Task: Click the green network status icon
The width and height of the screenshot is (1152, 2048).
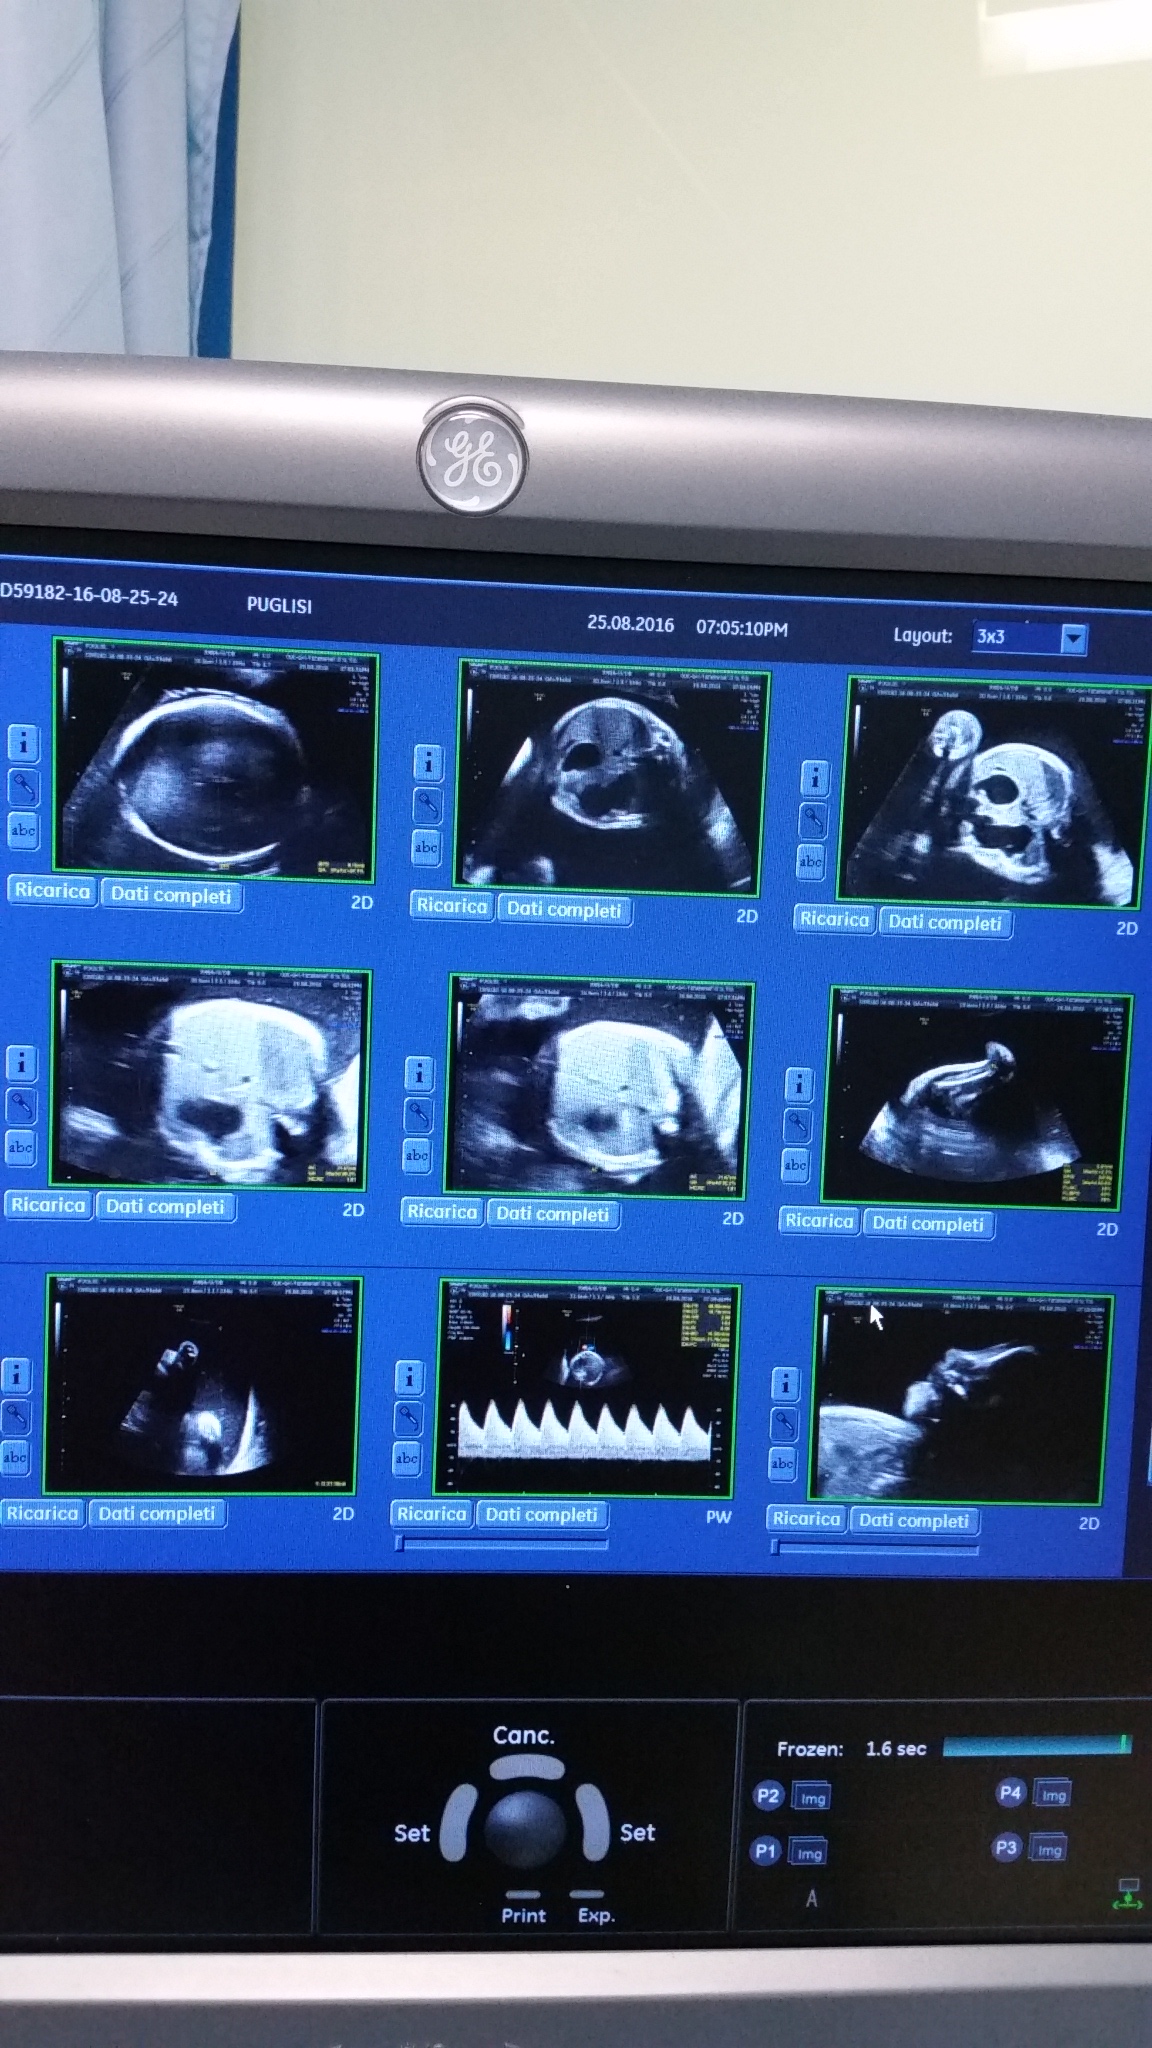Action: [x=1128, y=1893]
